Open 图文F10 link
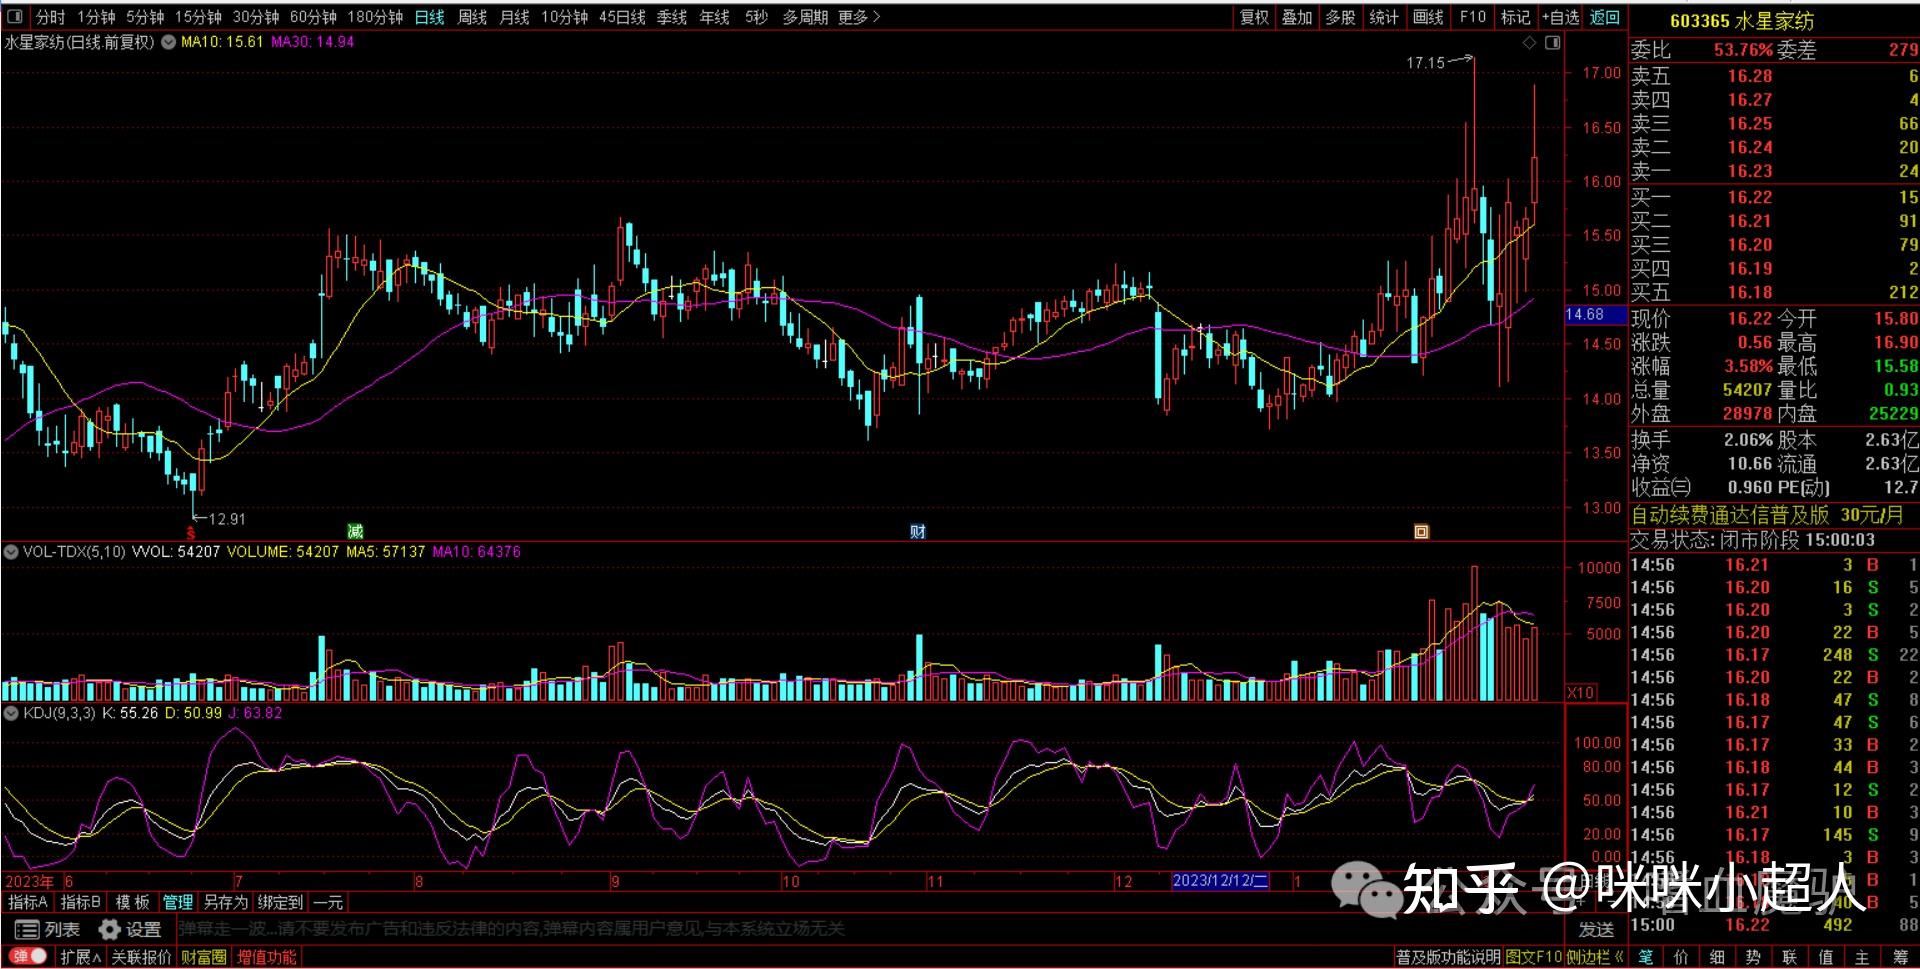Viewport: 1920px width, 969px height. (1534, 957)
